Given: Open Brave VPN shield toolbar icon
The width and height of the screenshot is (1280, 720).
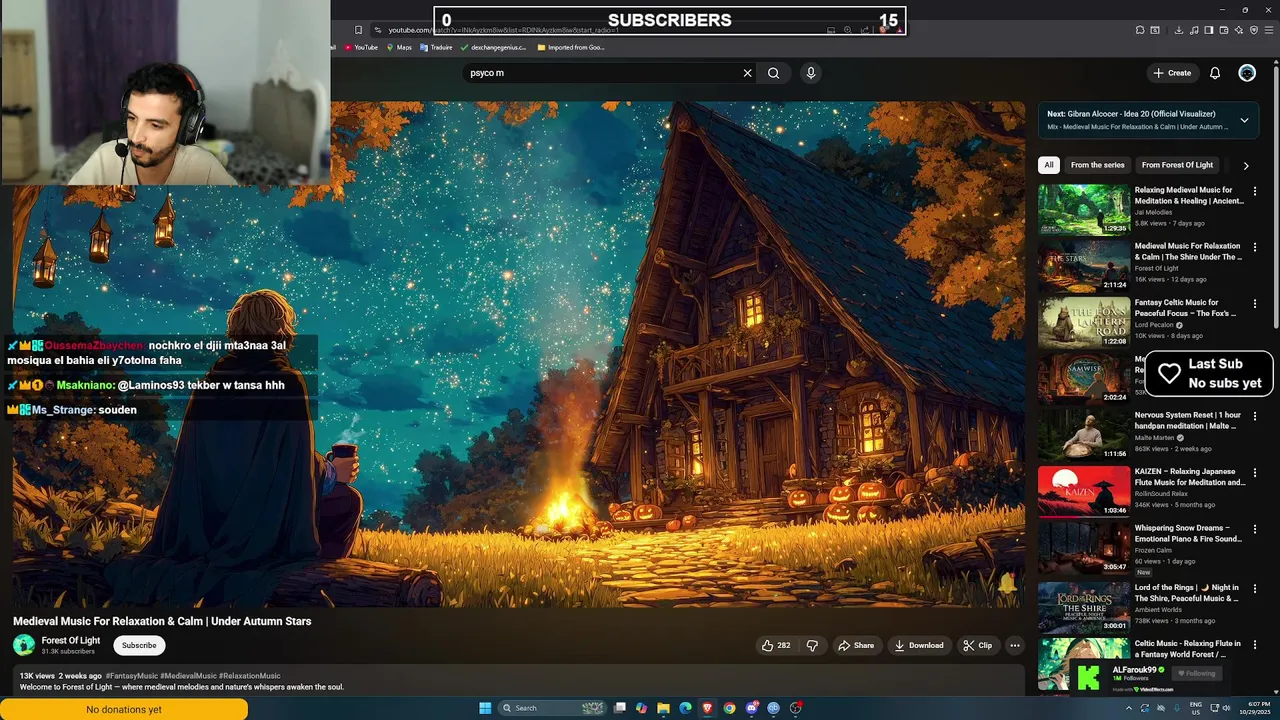Looking at the screenshot, I should click(x=1254, y=30).
